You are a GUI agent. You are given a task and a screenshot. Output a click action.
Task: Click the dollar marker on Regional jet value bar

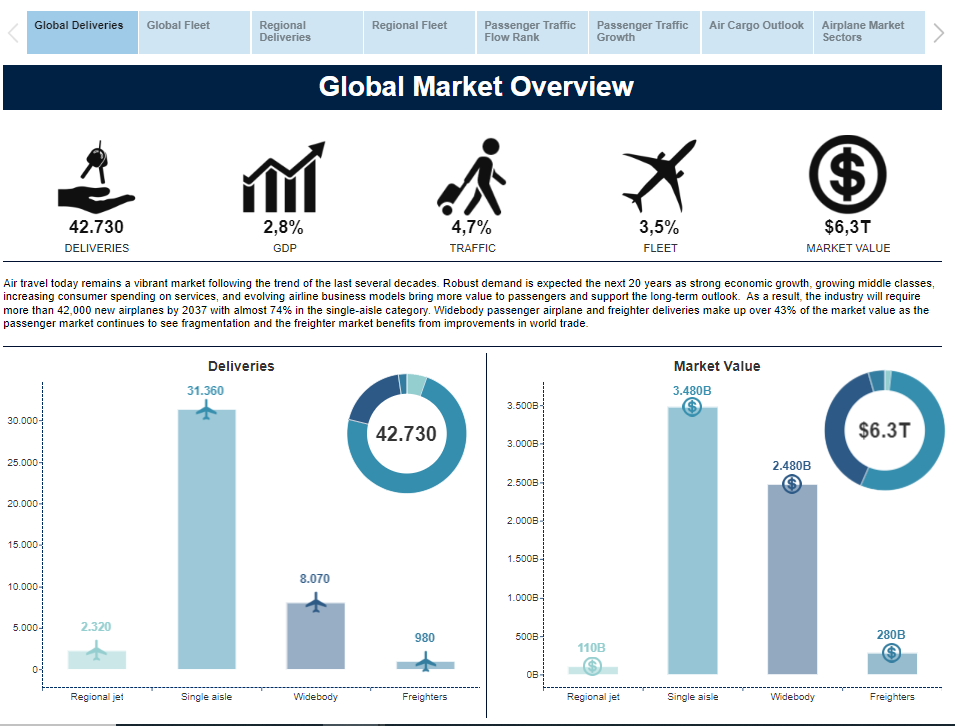tap(592, 666)
